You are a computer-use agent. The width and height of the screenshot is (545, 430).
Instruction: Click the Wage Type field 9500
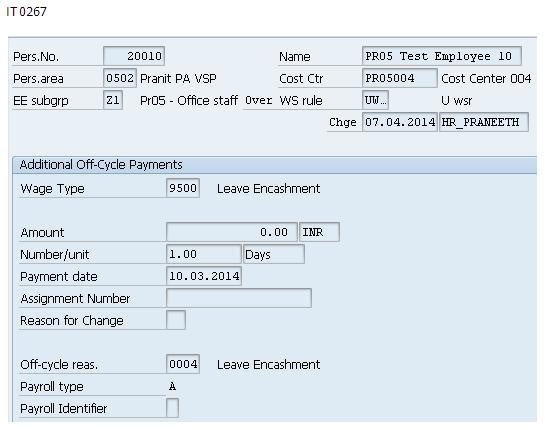[x=183, y=188]
